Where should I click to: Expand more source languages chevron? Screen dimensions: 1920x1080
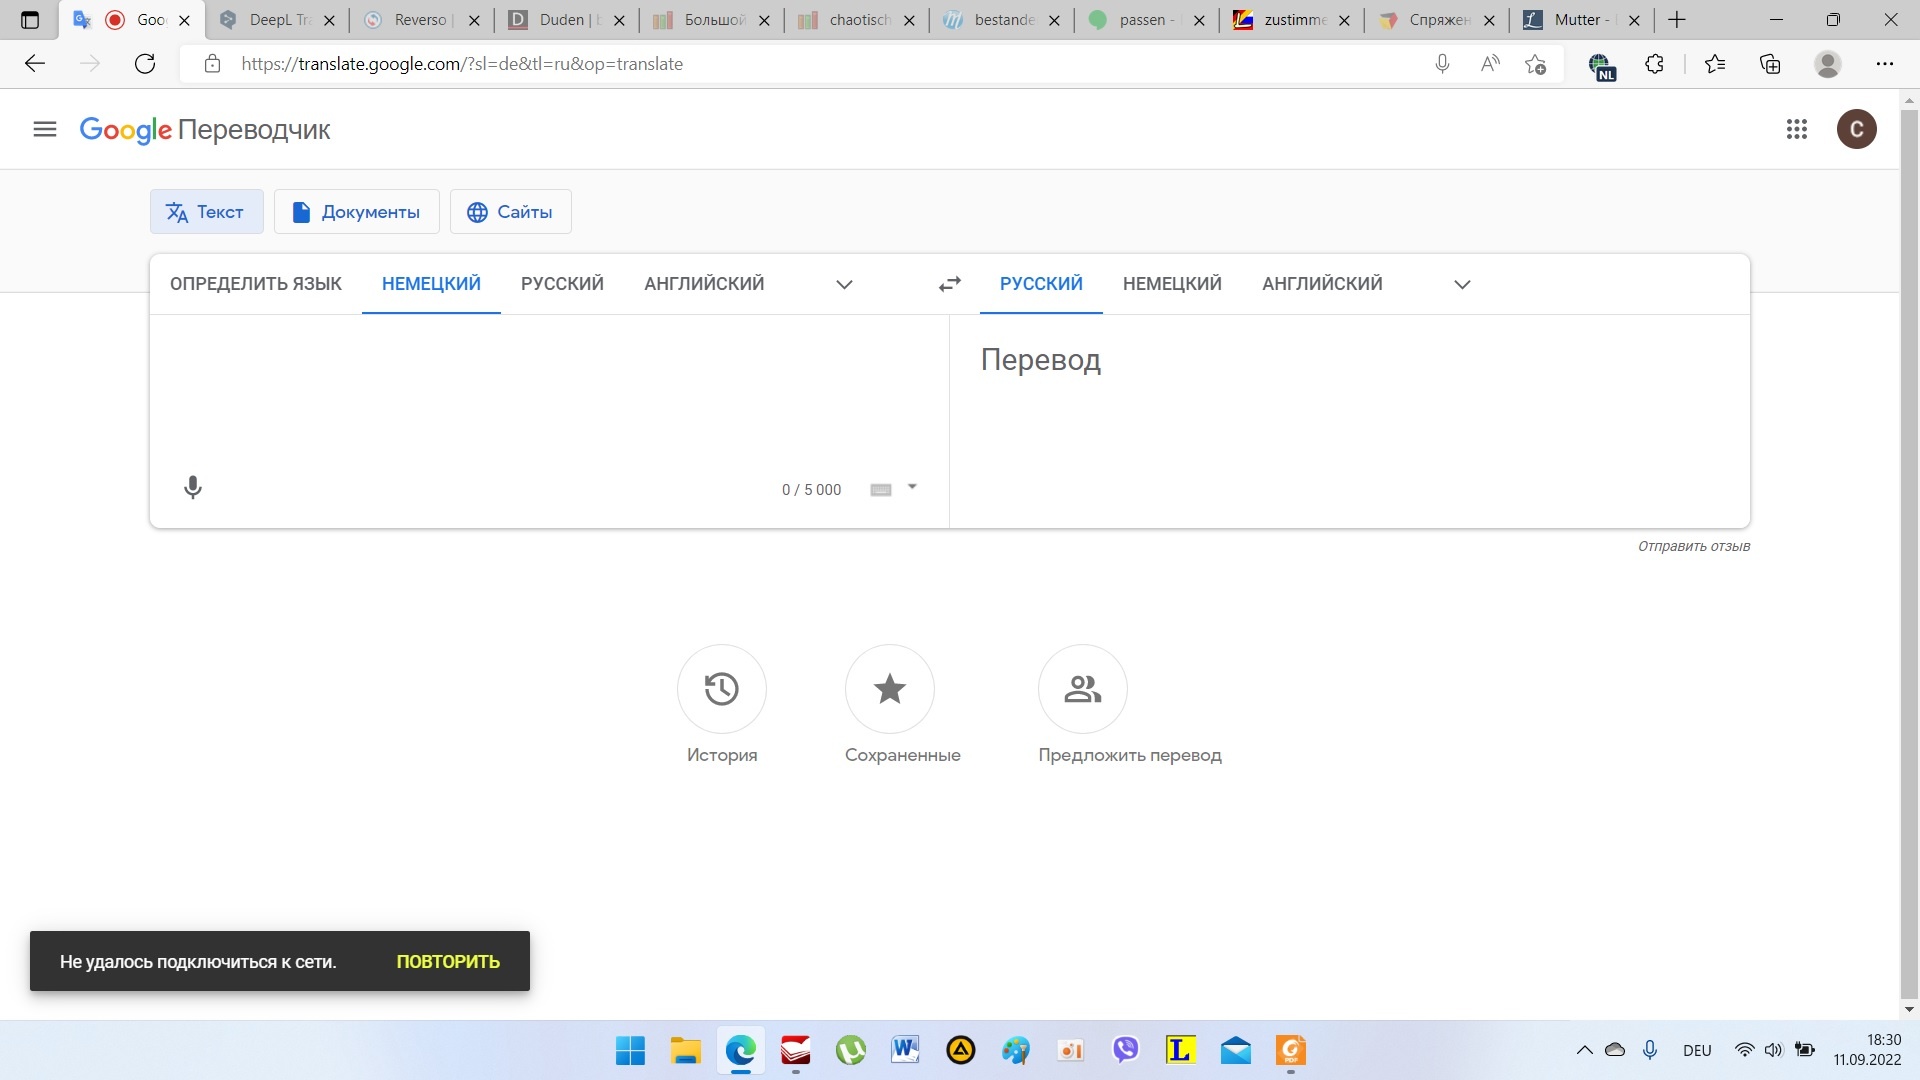coord(844,284)
